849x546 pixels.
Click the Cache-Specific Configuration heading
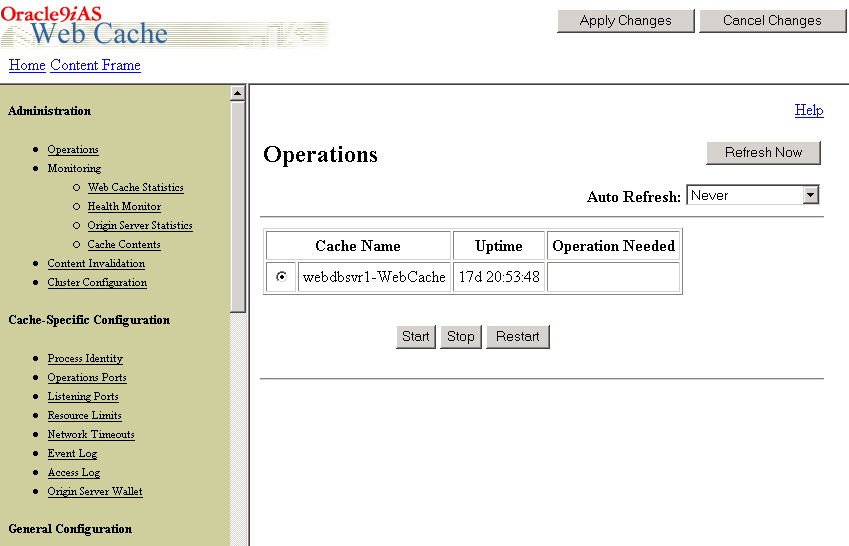89,320
